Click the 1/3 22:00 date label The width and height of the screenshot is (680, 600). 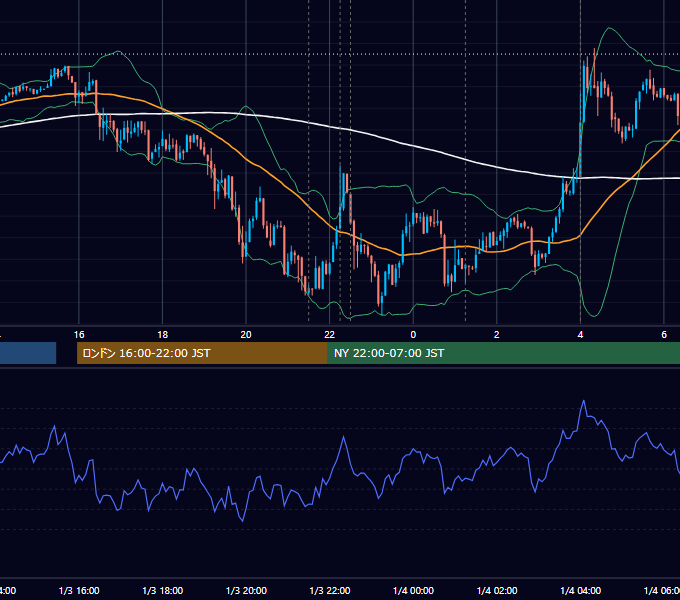(330, 590)
